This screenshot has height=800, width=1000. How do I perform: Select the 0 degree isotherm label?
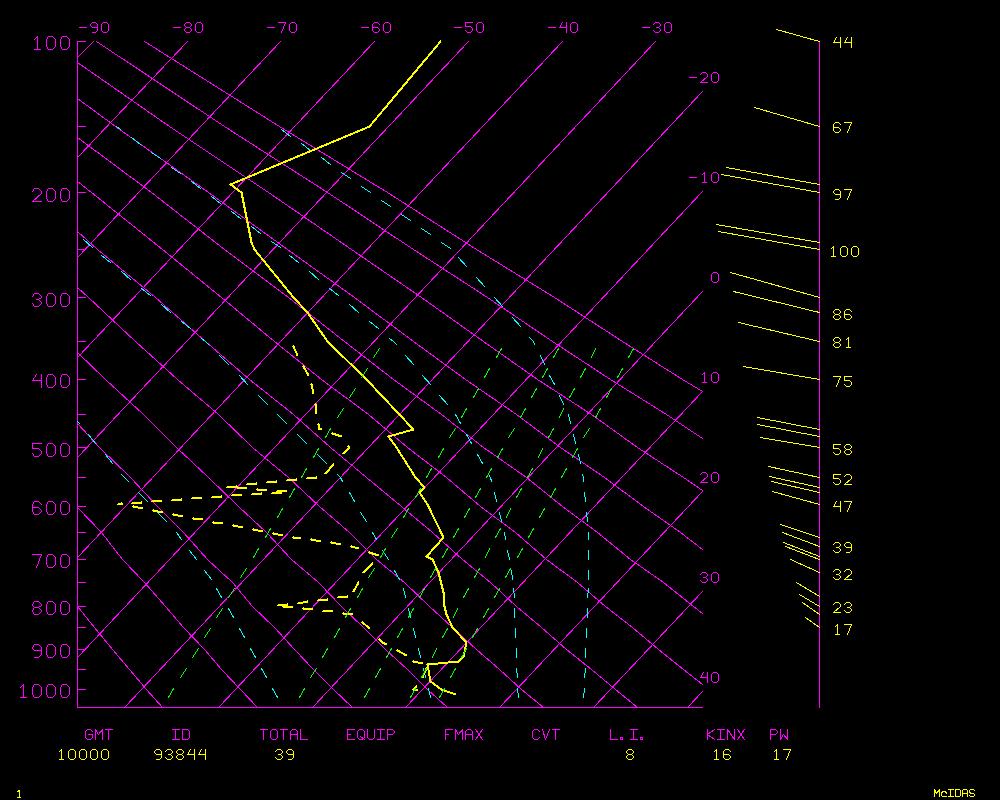coord(714,277)
